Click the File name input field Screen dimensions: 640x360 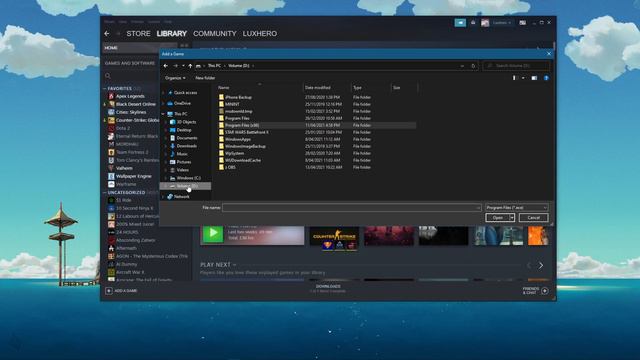[352, 208]
